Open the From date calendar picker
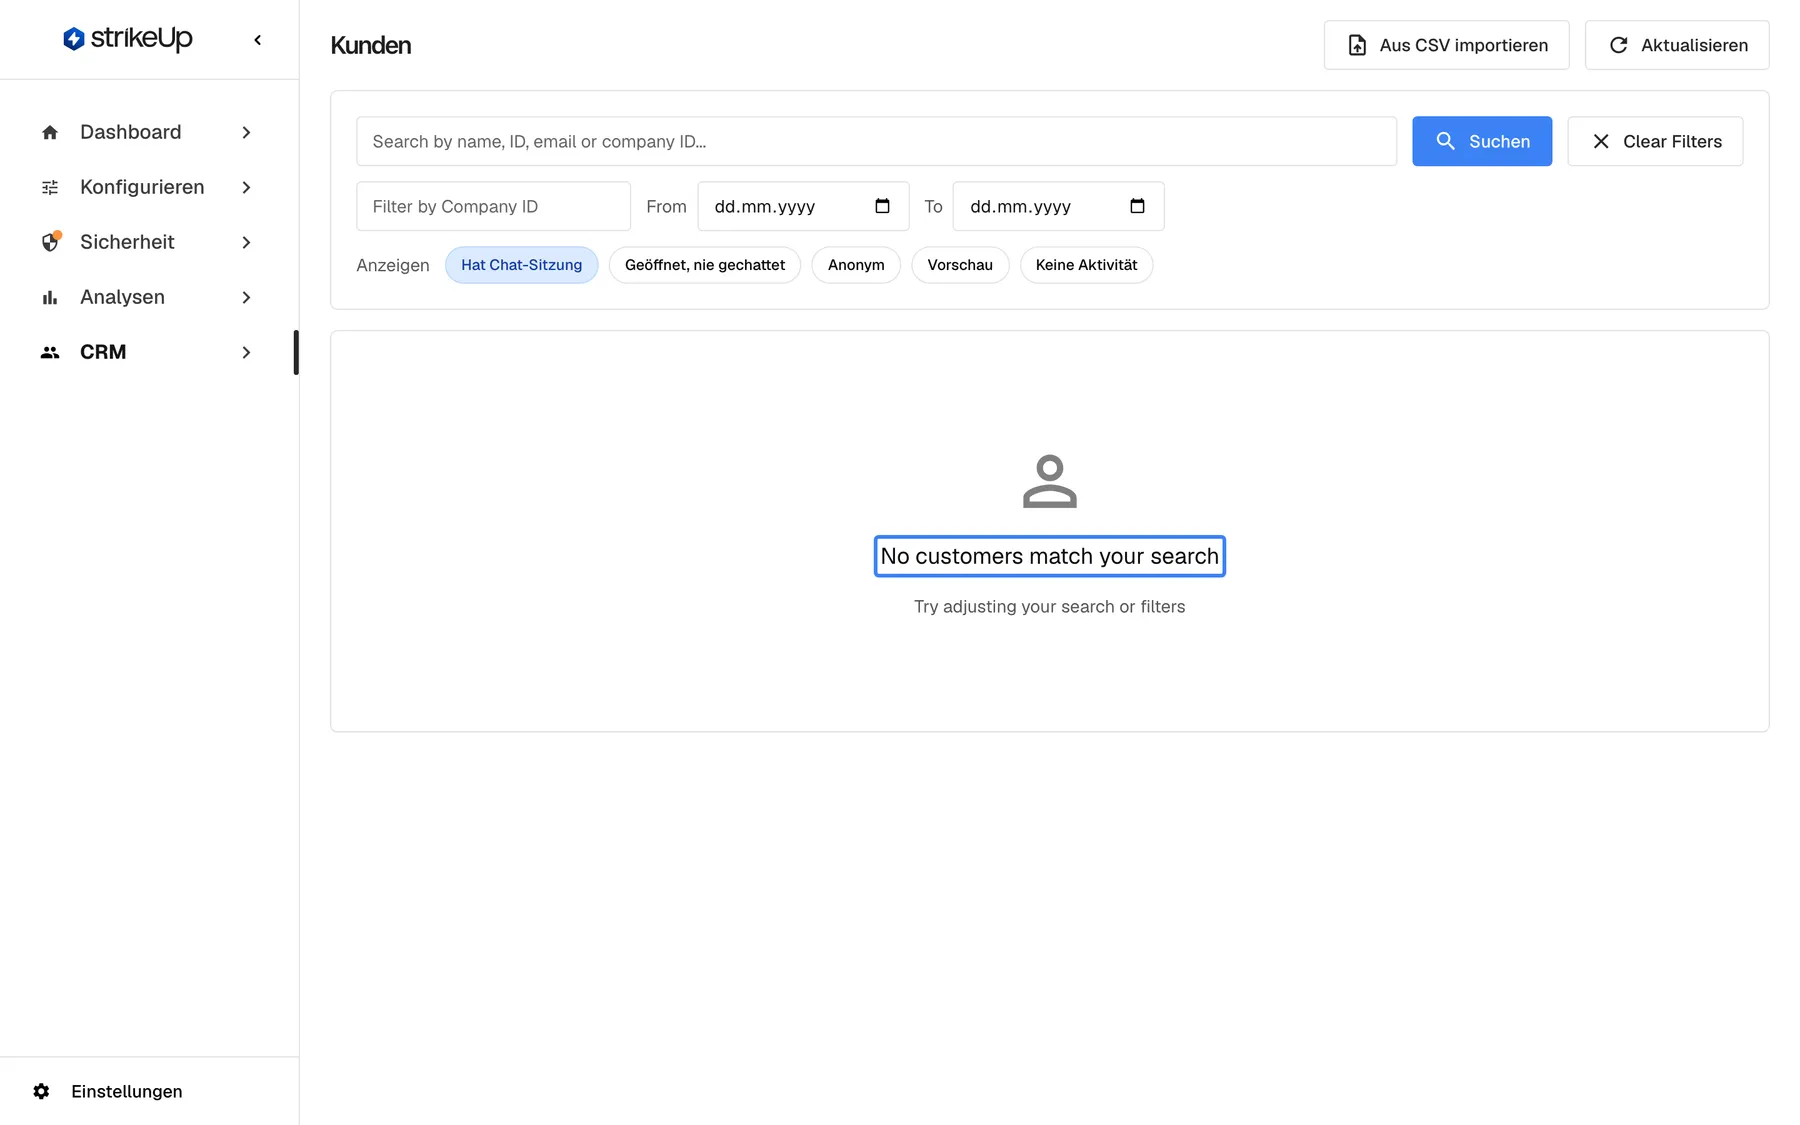 tap(882, 206)
